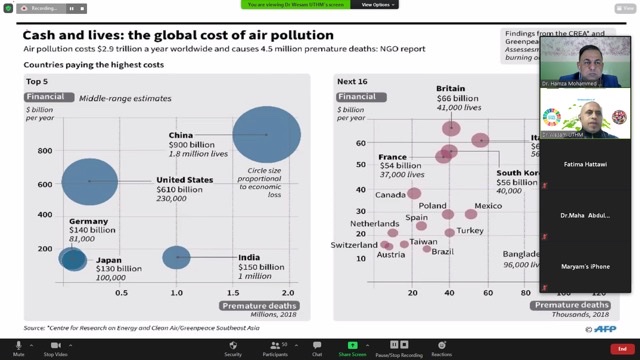Stop recording in top-left indicator
Image resolution: width=640 pixels, height=360 pixels.
coord(82,9)
